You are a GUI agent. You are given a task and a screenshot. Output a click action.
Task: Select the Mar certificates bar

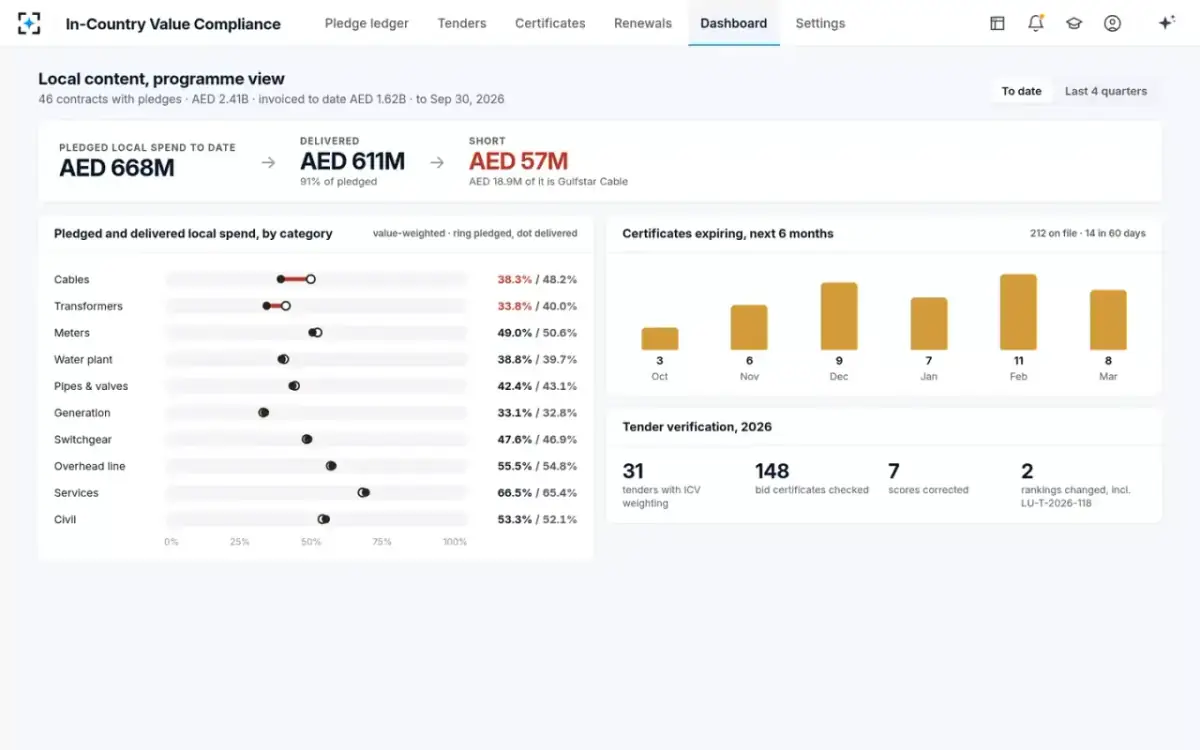pos(1108,320)
